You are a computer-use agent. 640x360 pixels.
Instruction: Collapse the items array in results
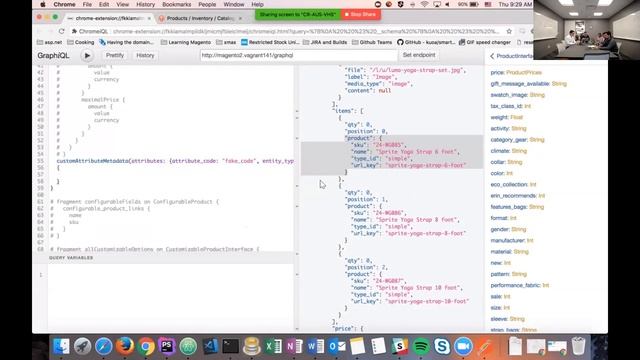(297, 111)
